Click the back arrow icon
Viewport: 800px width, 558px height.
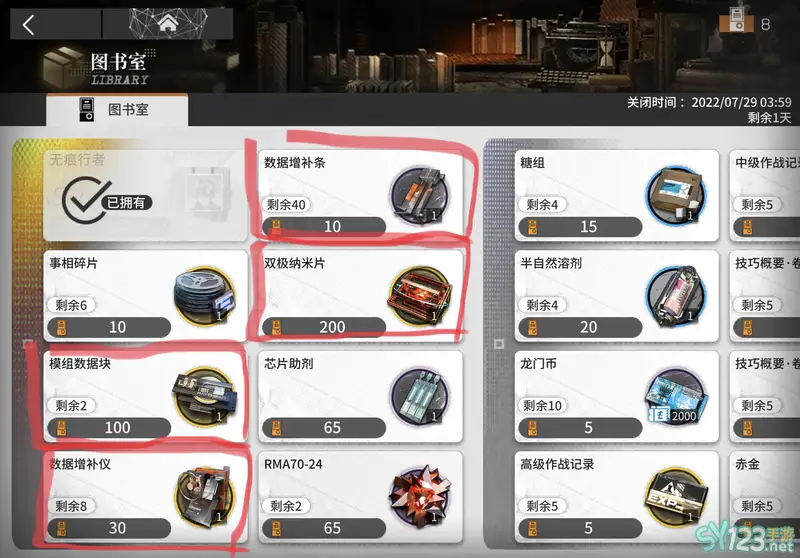tap(29, 24)
